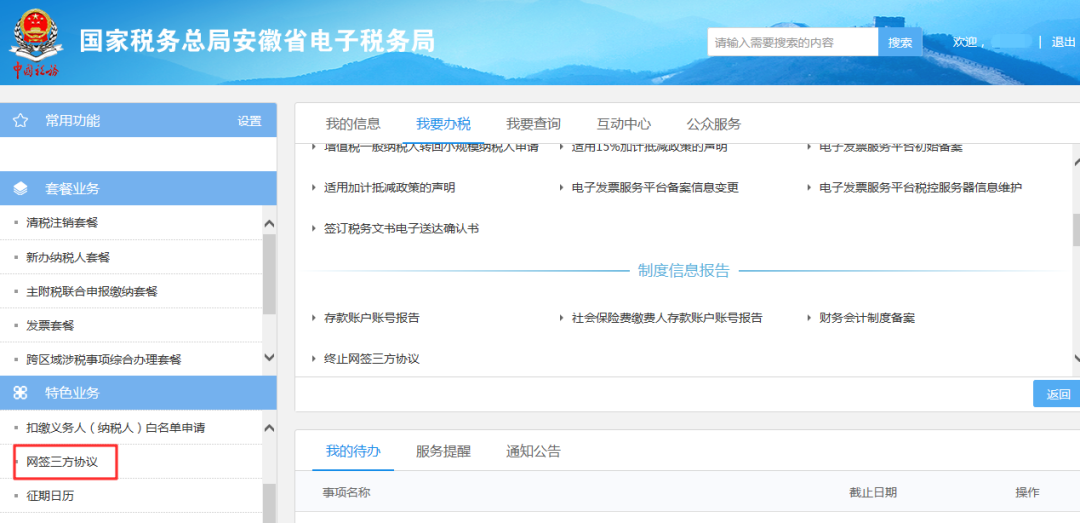Open 我的待办 tab
1080x523 pixels.
click(353, 451)
